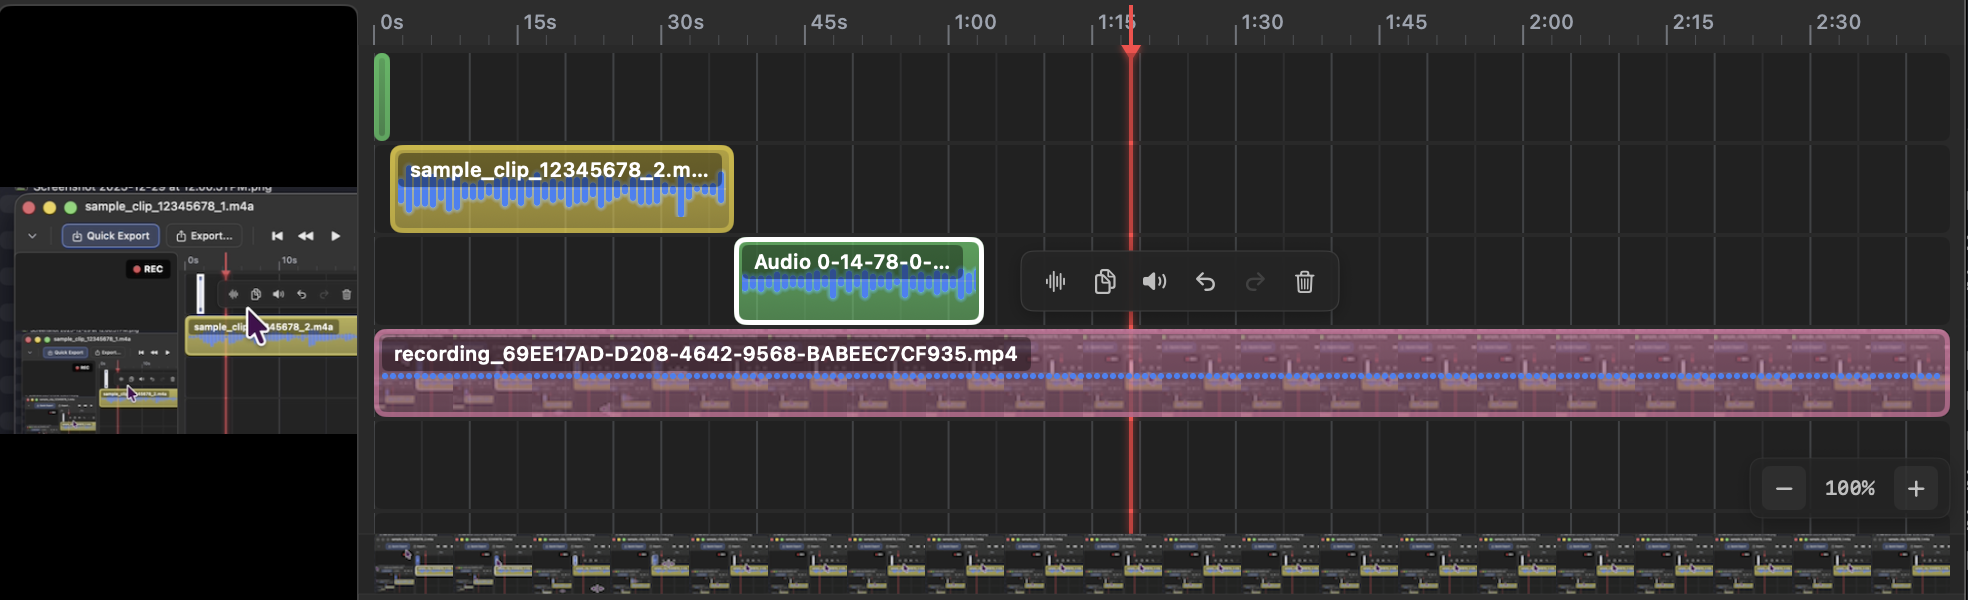Image resolution: width=1968 pixels, height=600 pixels.
Task: Click the red playhead marker handle
Action: point(1131,50)
